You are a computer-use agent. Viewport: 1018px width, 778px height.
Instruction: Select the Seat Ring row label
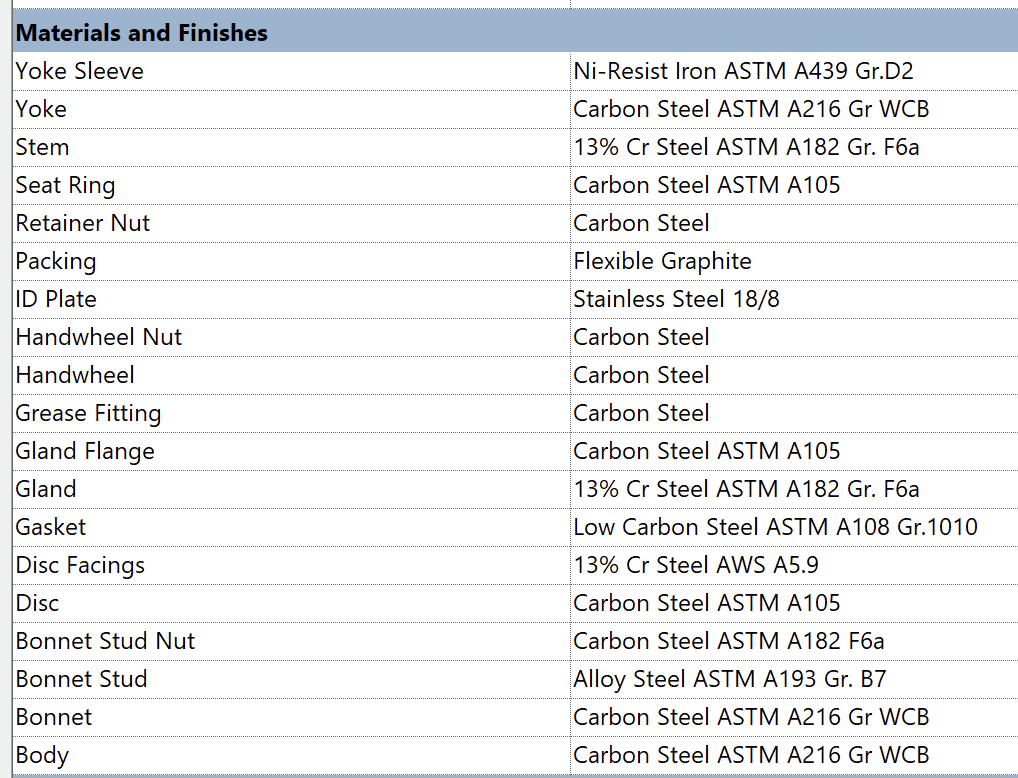66,185
